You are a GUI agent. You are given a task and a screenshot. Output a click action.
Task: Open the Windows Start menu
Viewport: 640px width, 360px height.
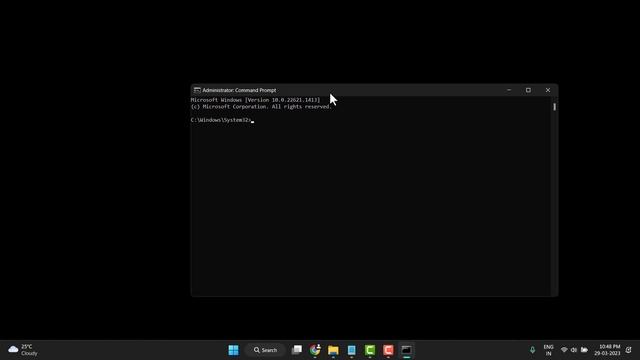(233, 350)
